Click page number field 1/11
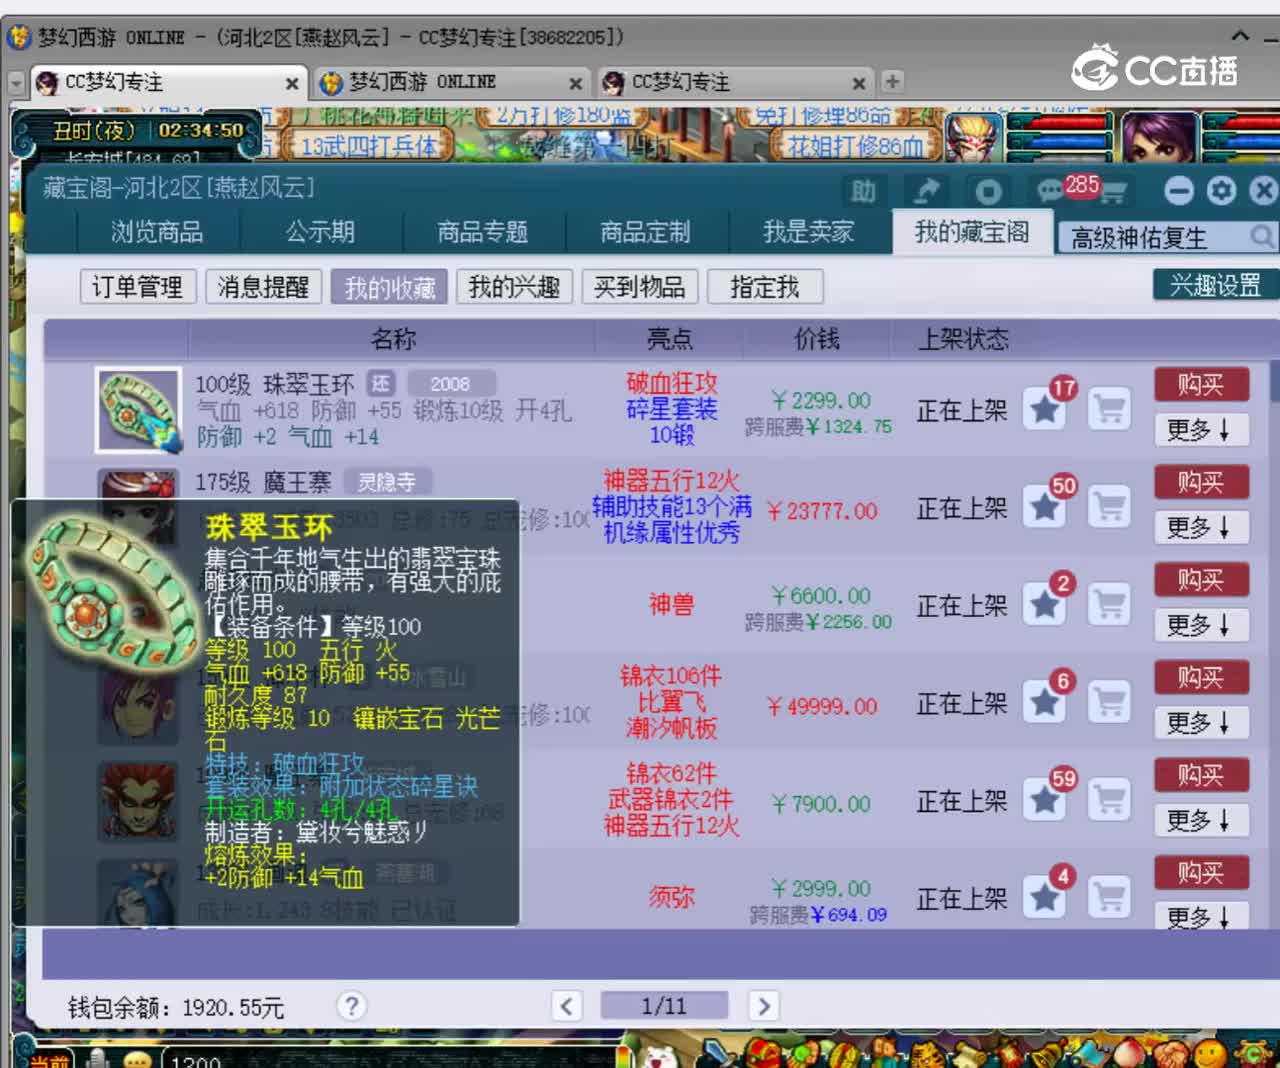The image size is (1280, 1068). coord(664,1006)
